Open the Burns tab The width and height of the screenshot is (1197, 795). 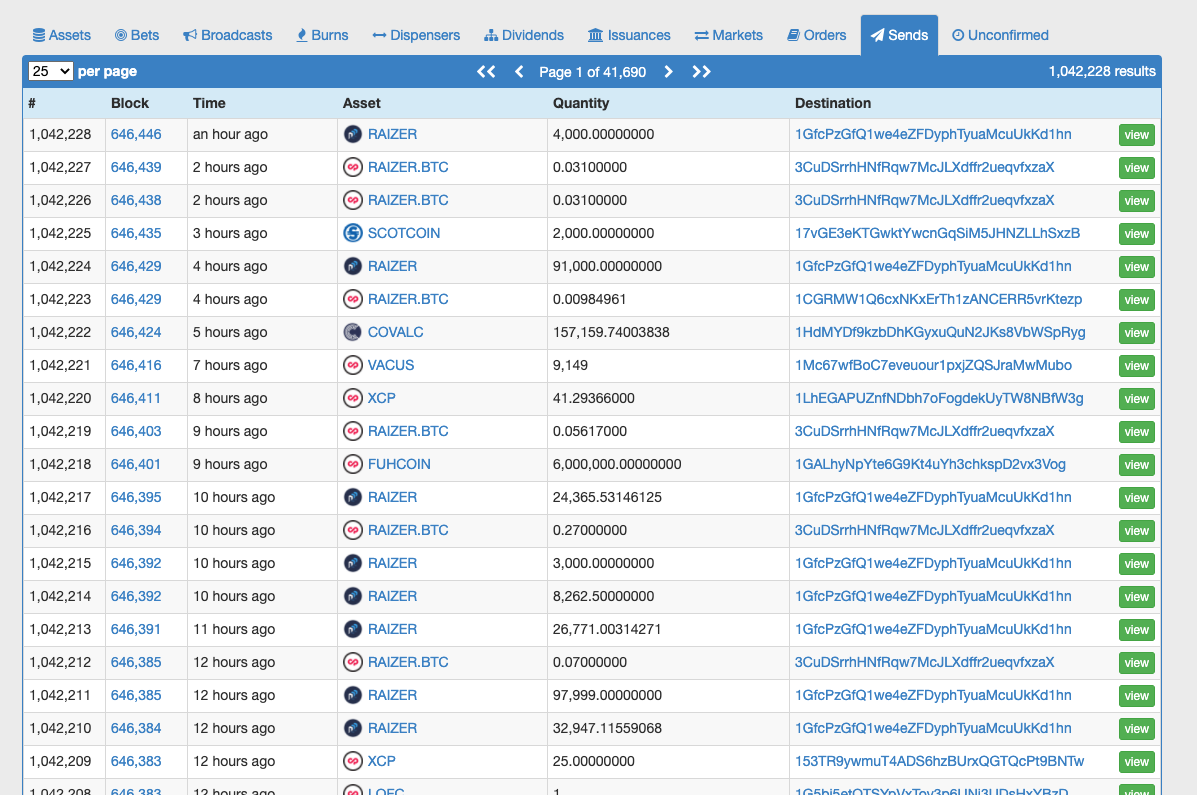(x=321, y=35)
